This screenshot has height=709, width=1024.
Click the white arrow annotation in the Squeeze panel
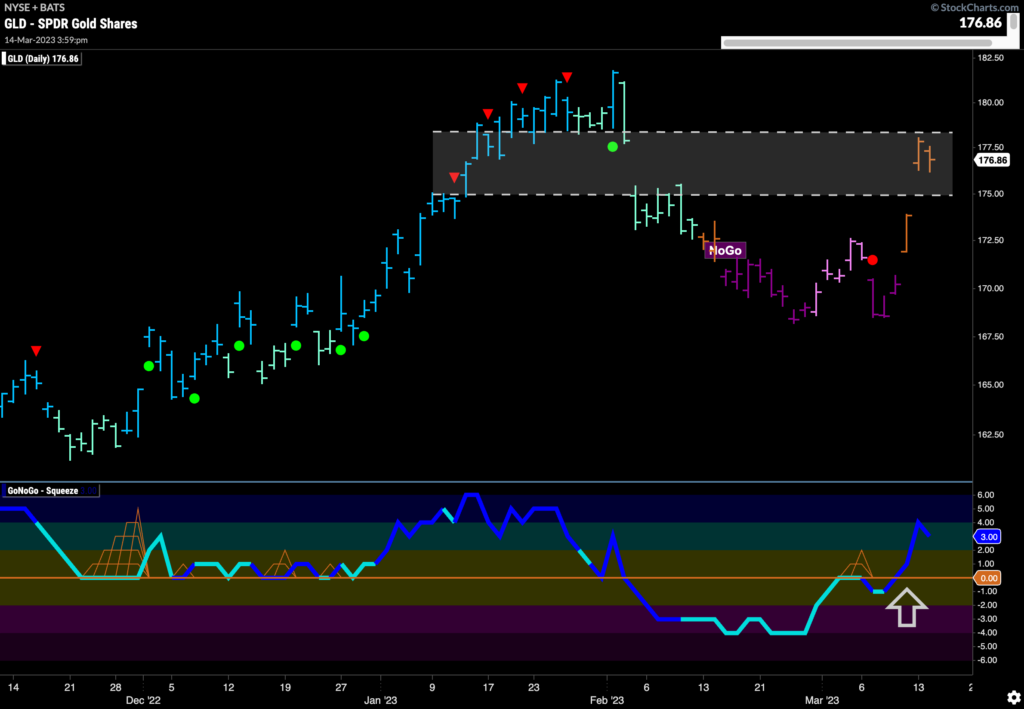coord(907,608)
